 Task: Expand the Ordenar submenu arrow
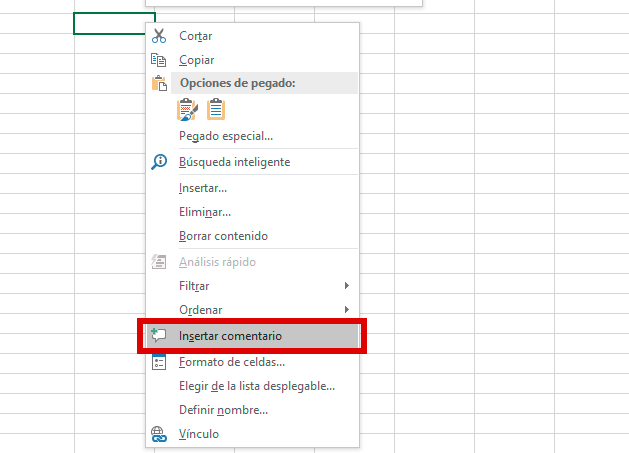point(347,310)
